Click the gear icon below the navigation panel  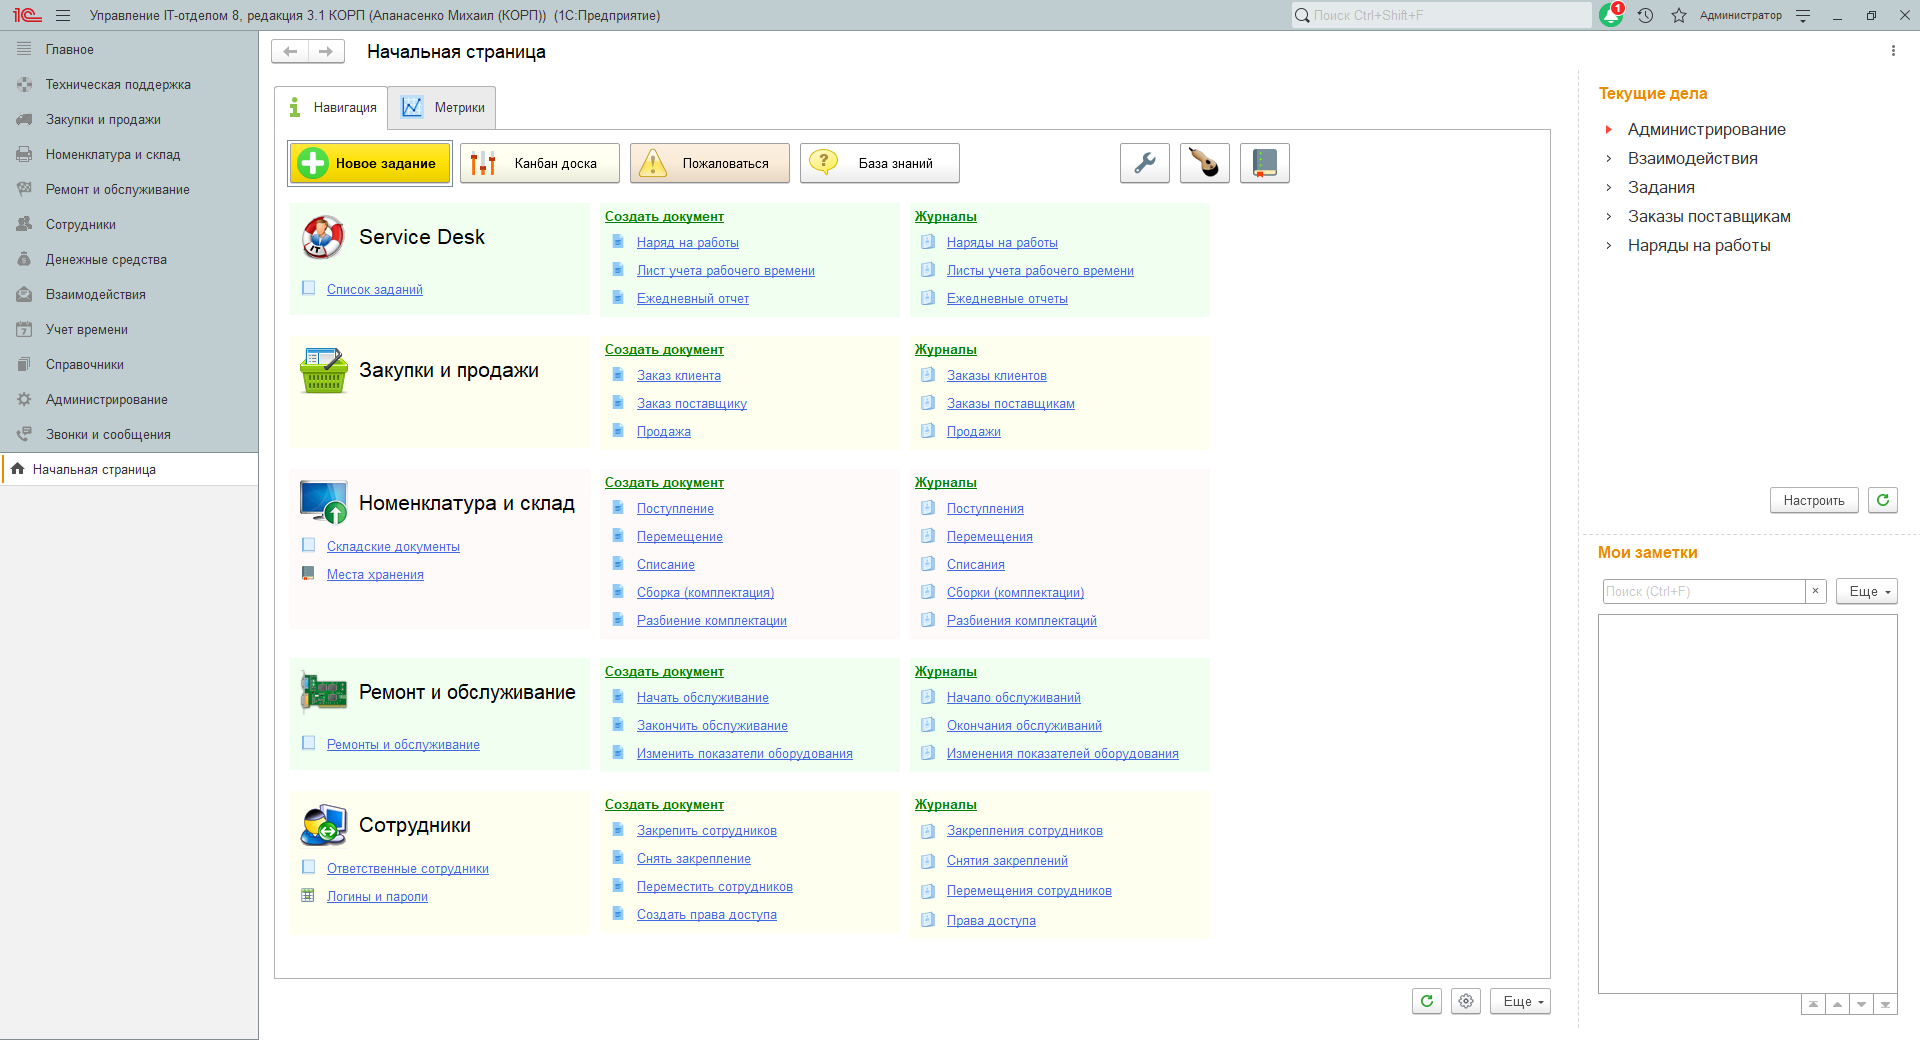click(1466, 1001)
